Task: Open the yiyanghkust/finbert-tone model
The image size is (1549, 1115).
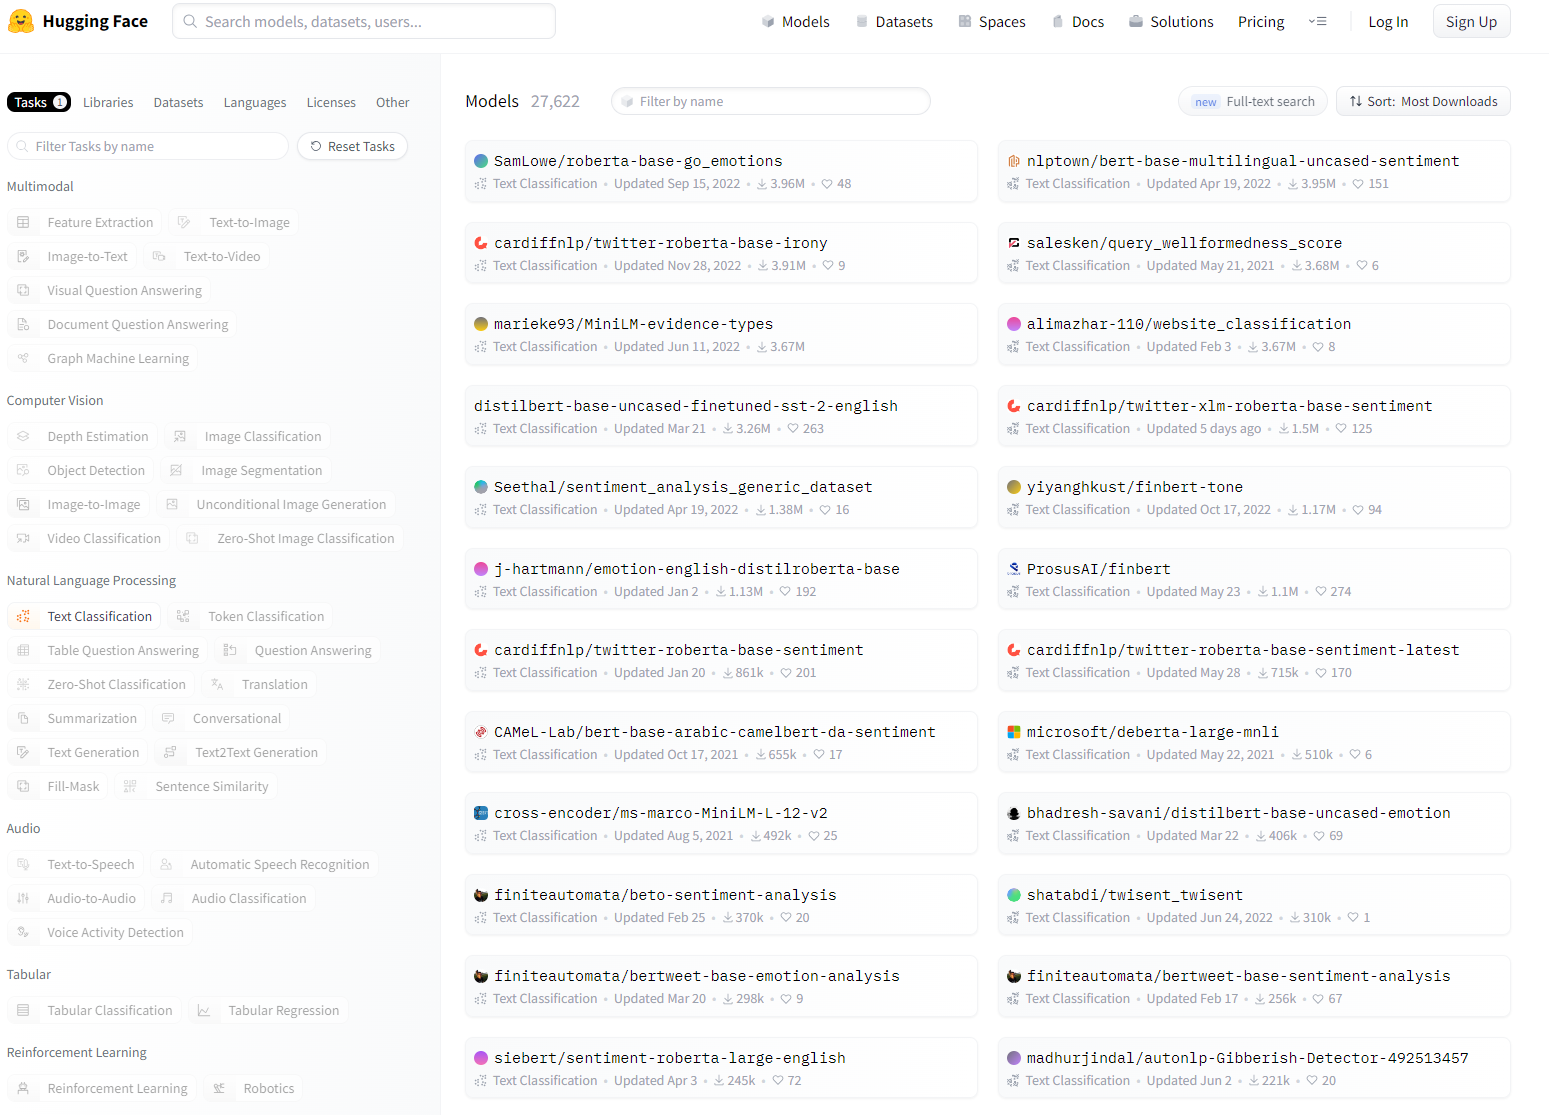Action: (x=1254, y=497)
